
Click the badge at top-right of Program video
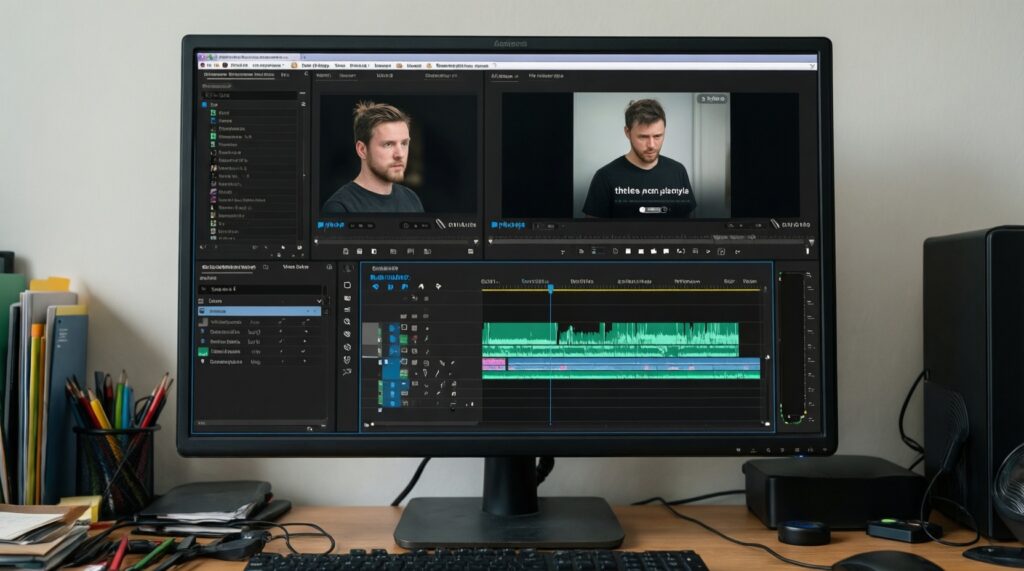[712, 100]
